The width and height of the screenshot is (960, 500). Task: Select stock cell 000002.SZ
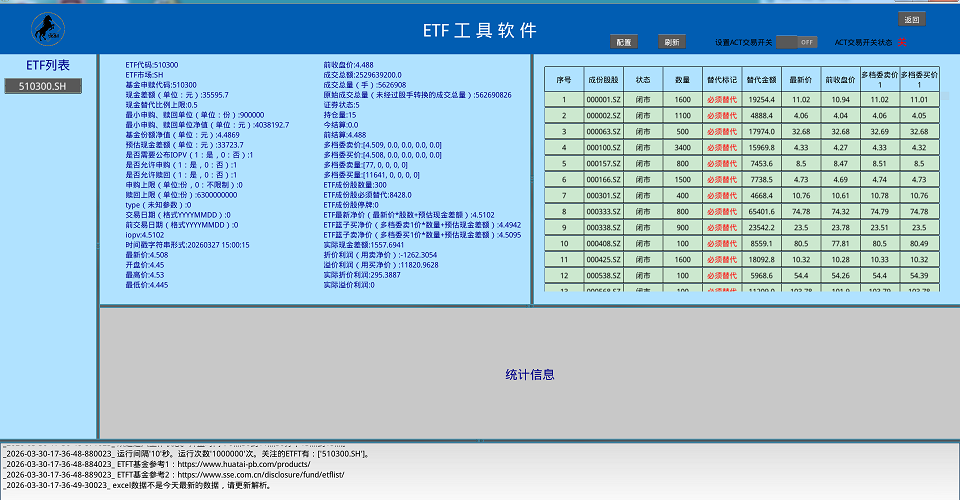point(604,116)
